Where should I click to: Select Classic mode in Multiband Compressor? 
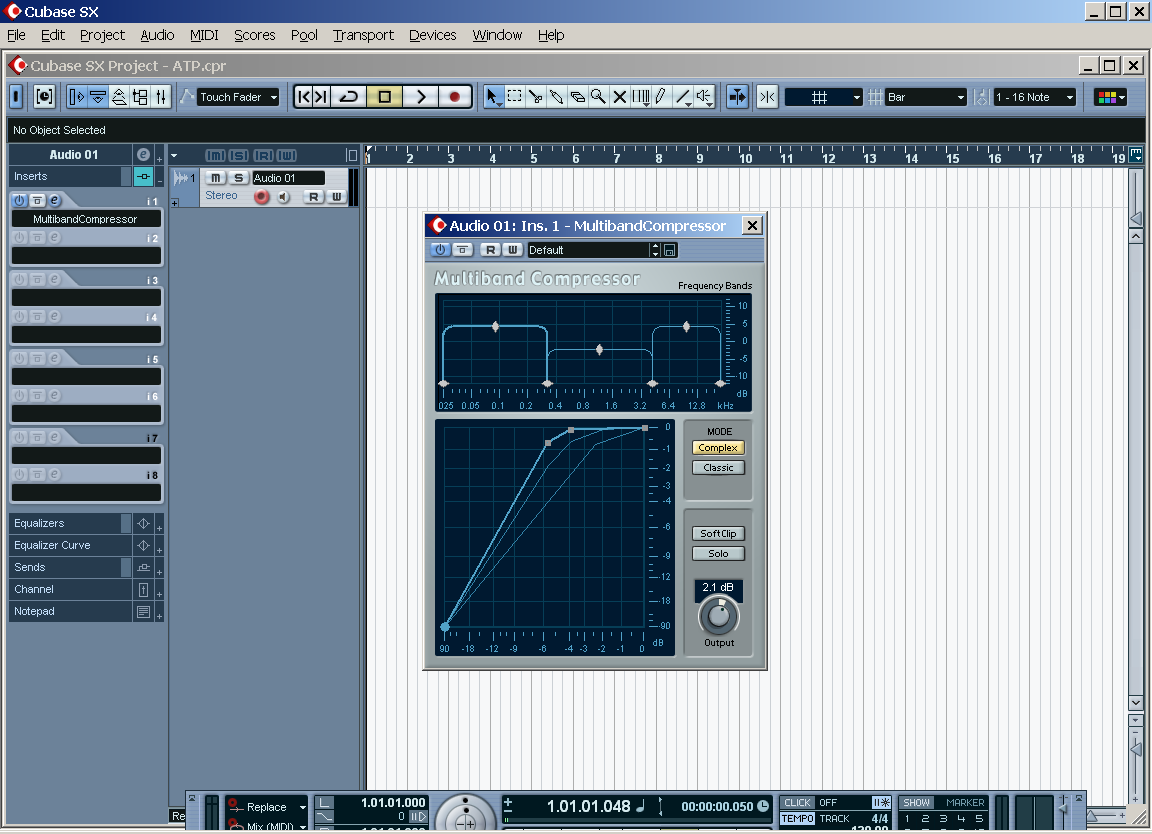[x=718, y=467]
